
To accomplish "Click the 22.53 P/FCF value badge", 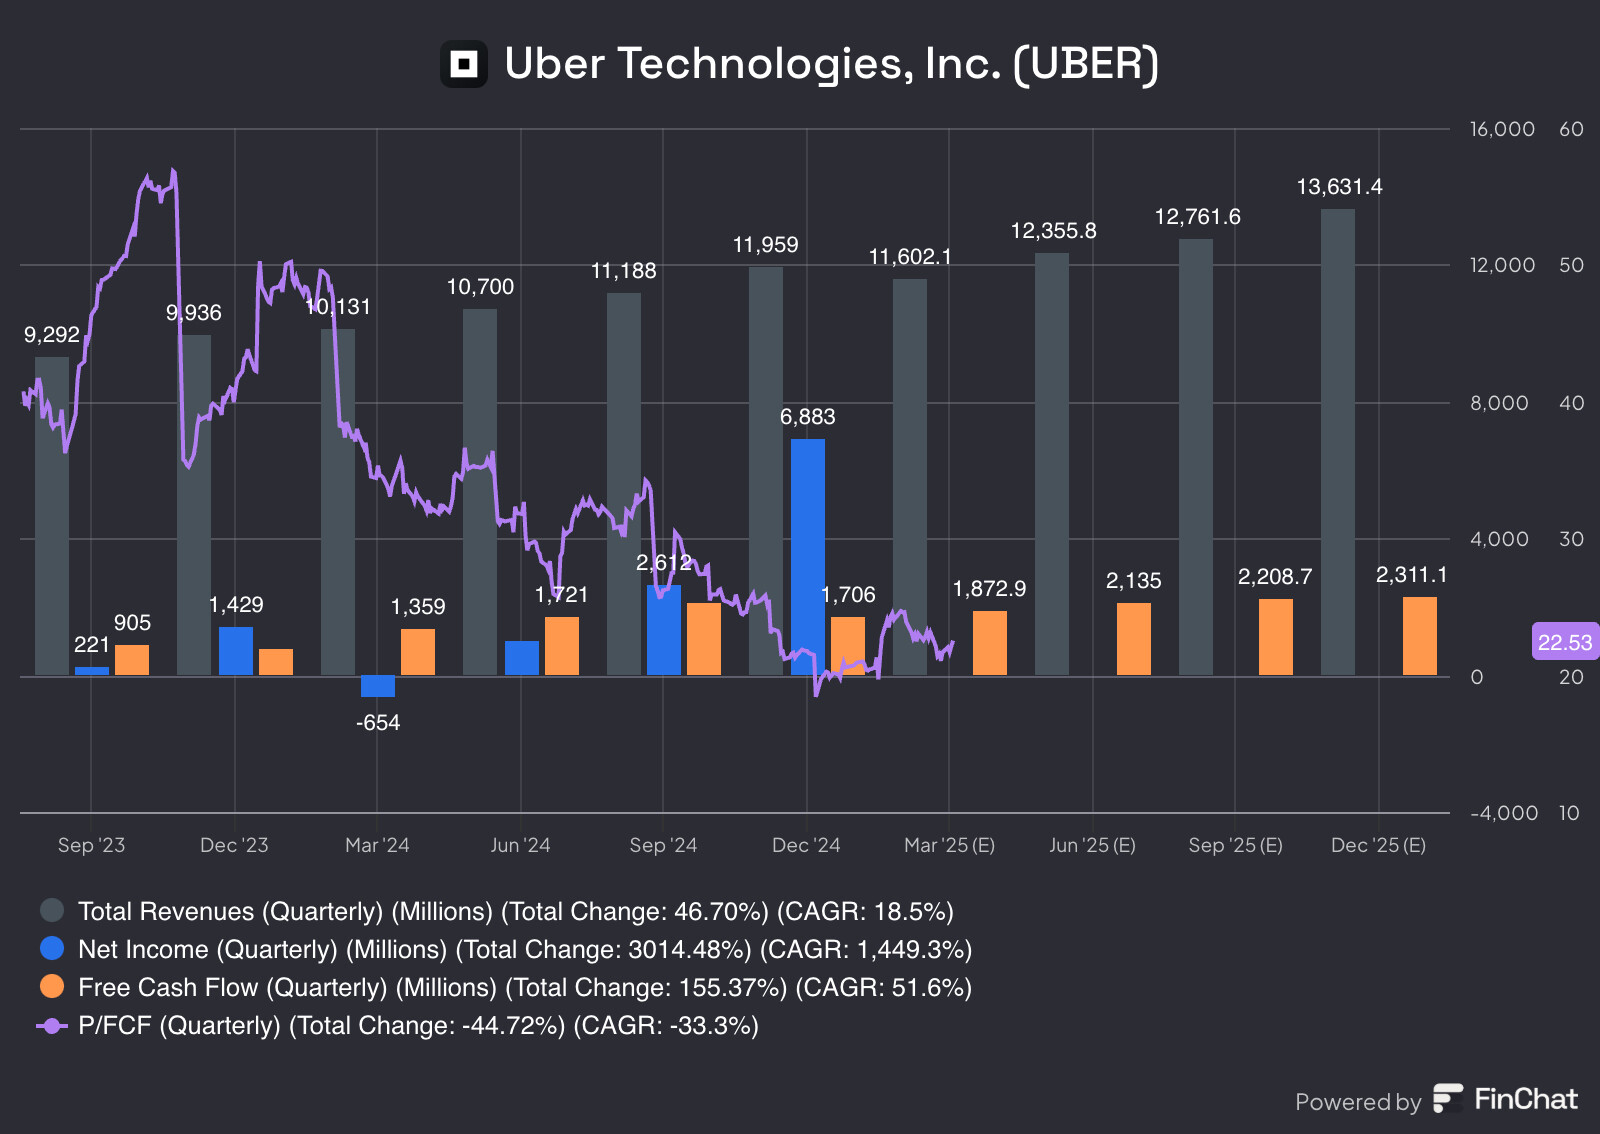I will [1564, 642].
